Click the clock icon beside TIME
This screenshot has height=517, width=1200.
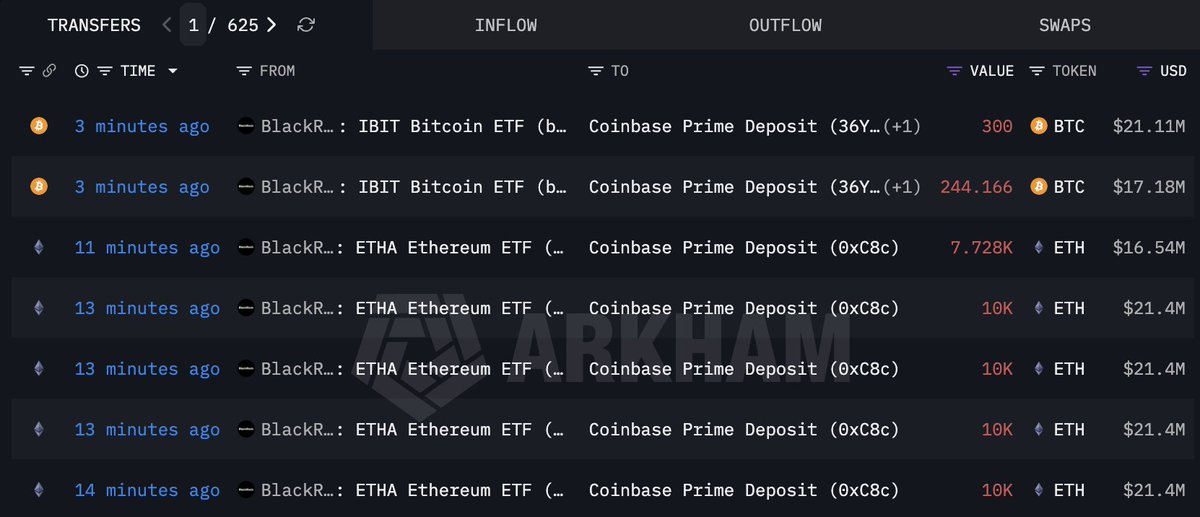click(x=81, y=71)
